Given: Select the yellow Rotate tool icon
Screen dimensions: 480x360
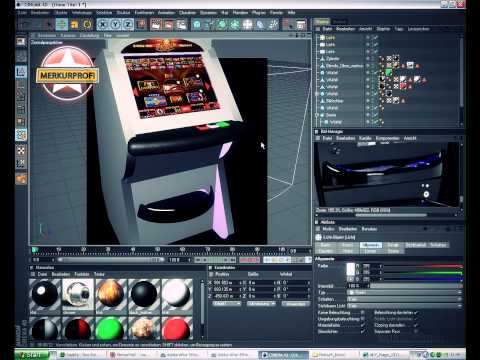Looking at the screenshot, I should tap(87, 24).
